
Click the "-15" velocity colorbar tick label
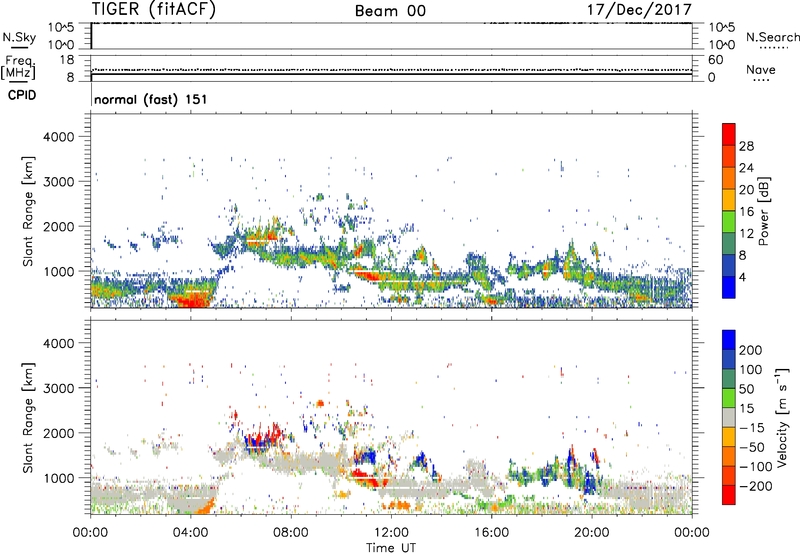751,428
